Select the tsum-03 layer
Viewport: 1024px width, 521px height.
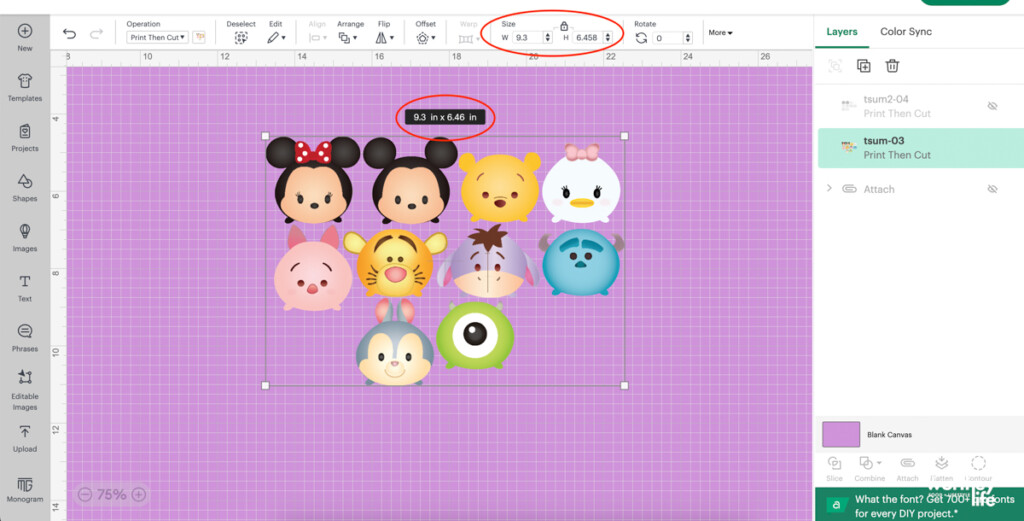point(921,148)
